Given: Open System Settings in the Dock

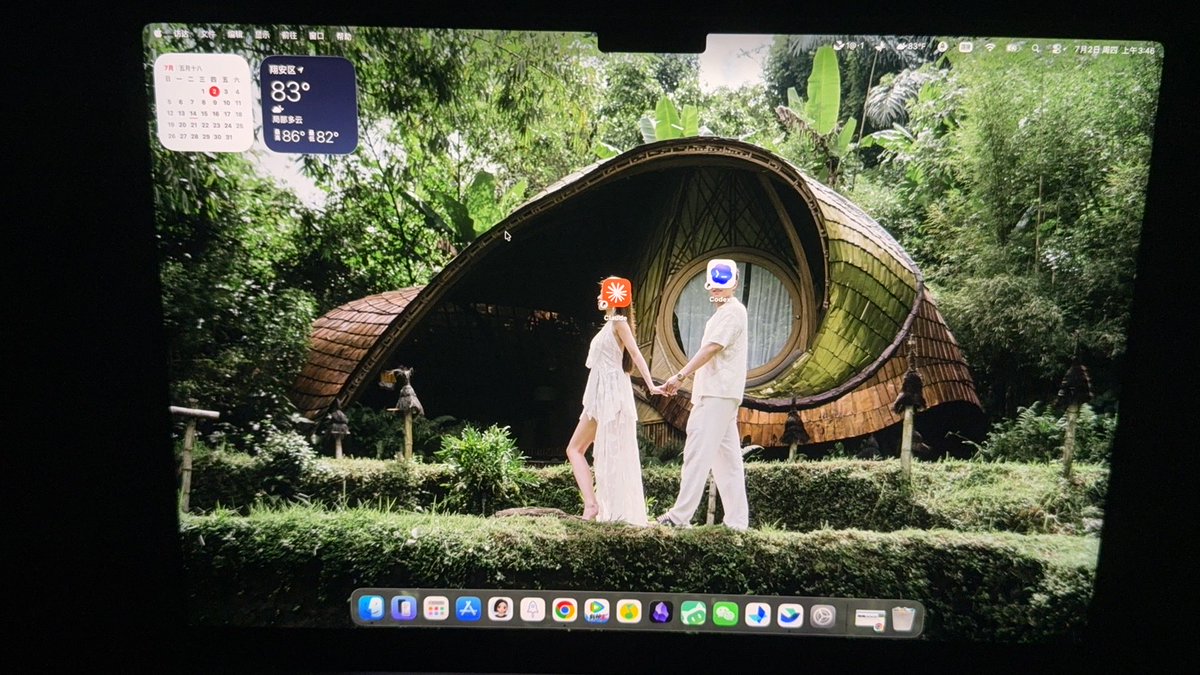Looking at the screenshot, I should pos(822,616).
